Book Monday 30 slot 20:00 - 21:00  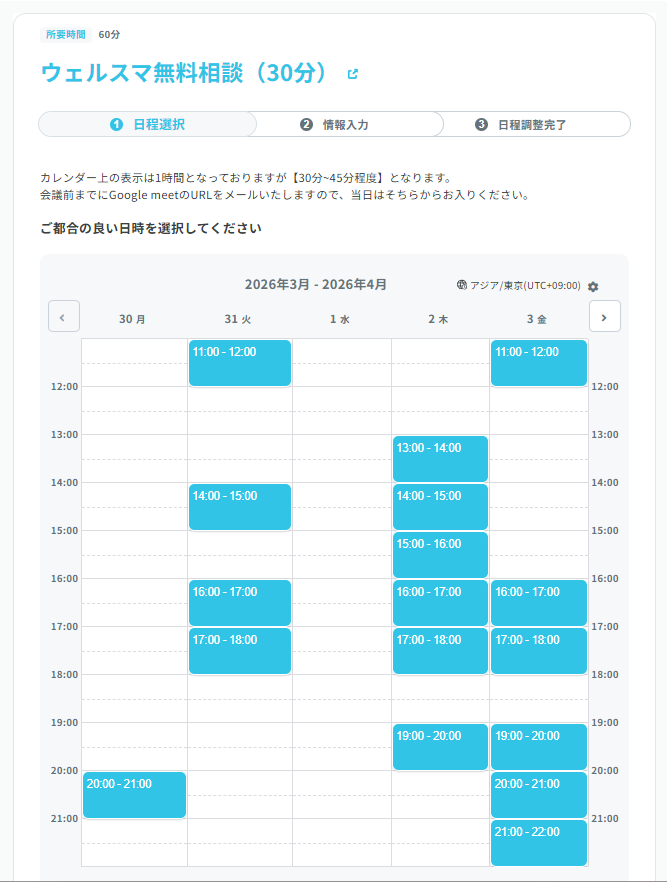click(135, 795)
